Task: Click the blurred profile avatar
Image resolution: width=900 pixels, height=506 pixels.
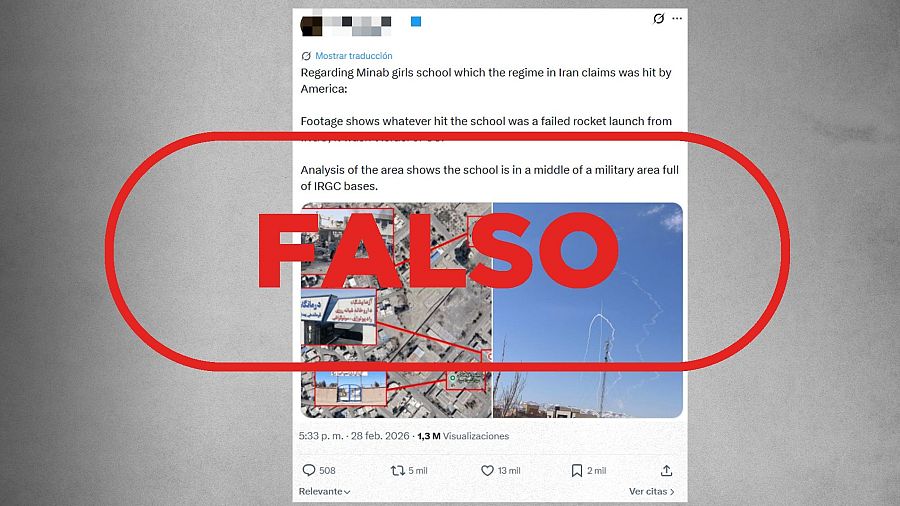Action: 312,25
